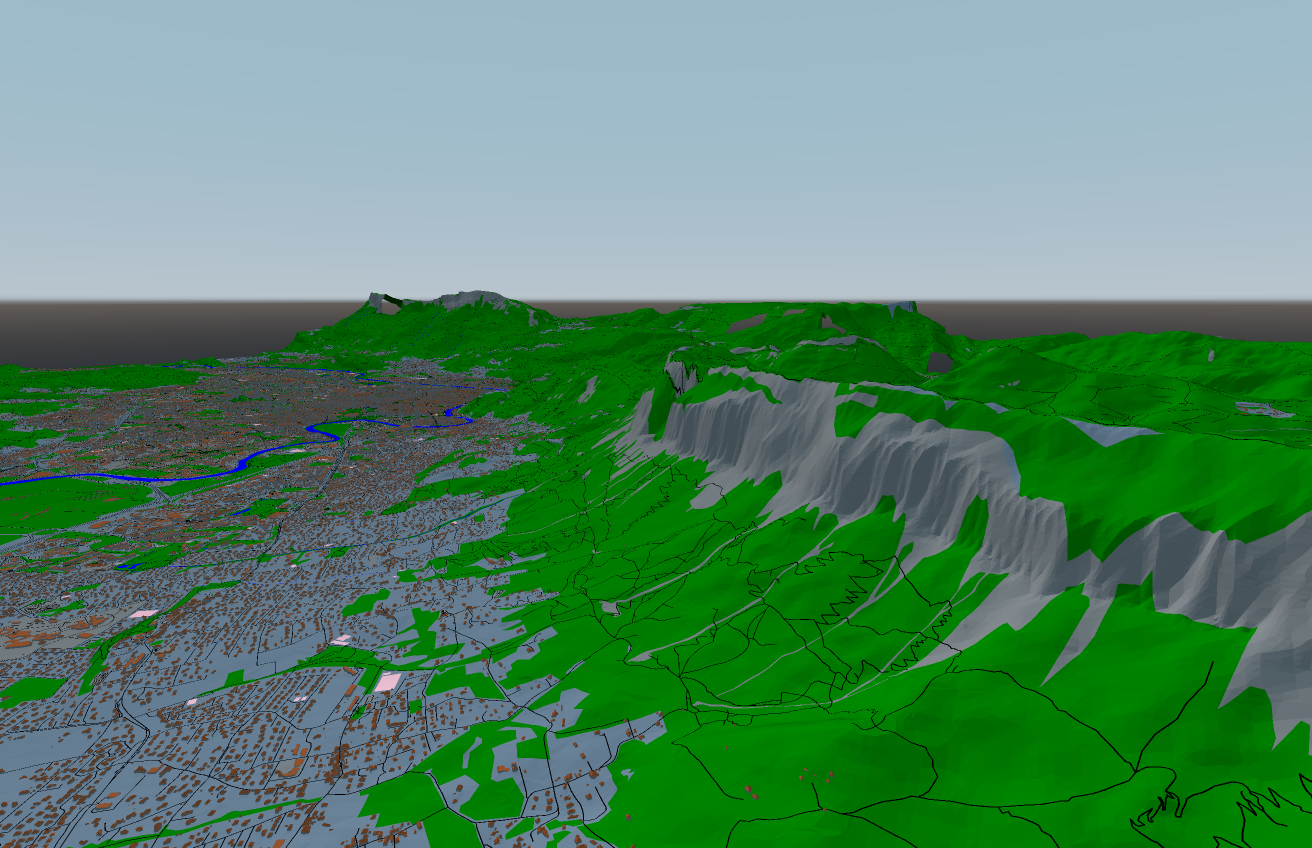Select the dark gray patch on distant ridge
The height and width of the screenshot is (848, 1312).
pyautogui.click(x=939, y=361)
